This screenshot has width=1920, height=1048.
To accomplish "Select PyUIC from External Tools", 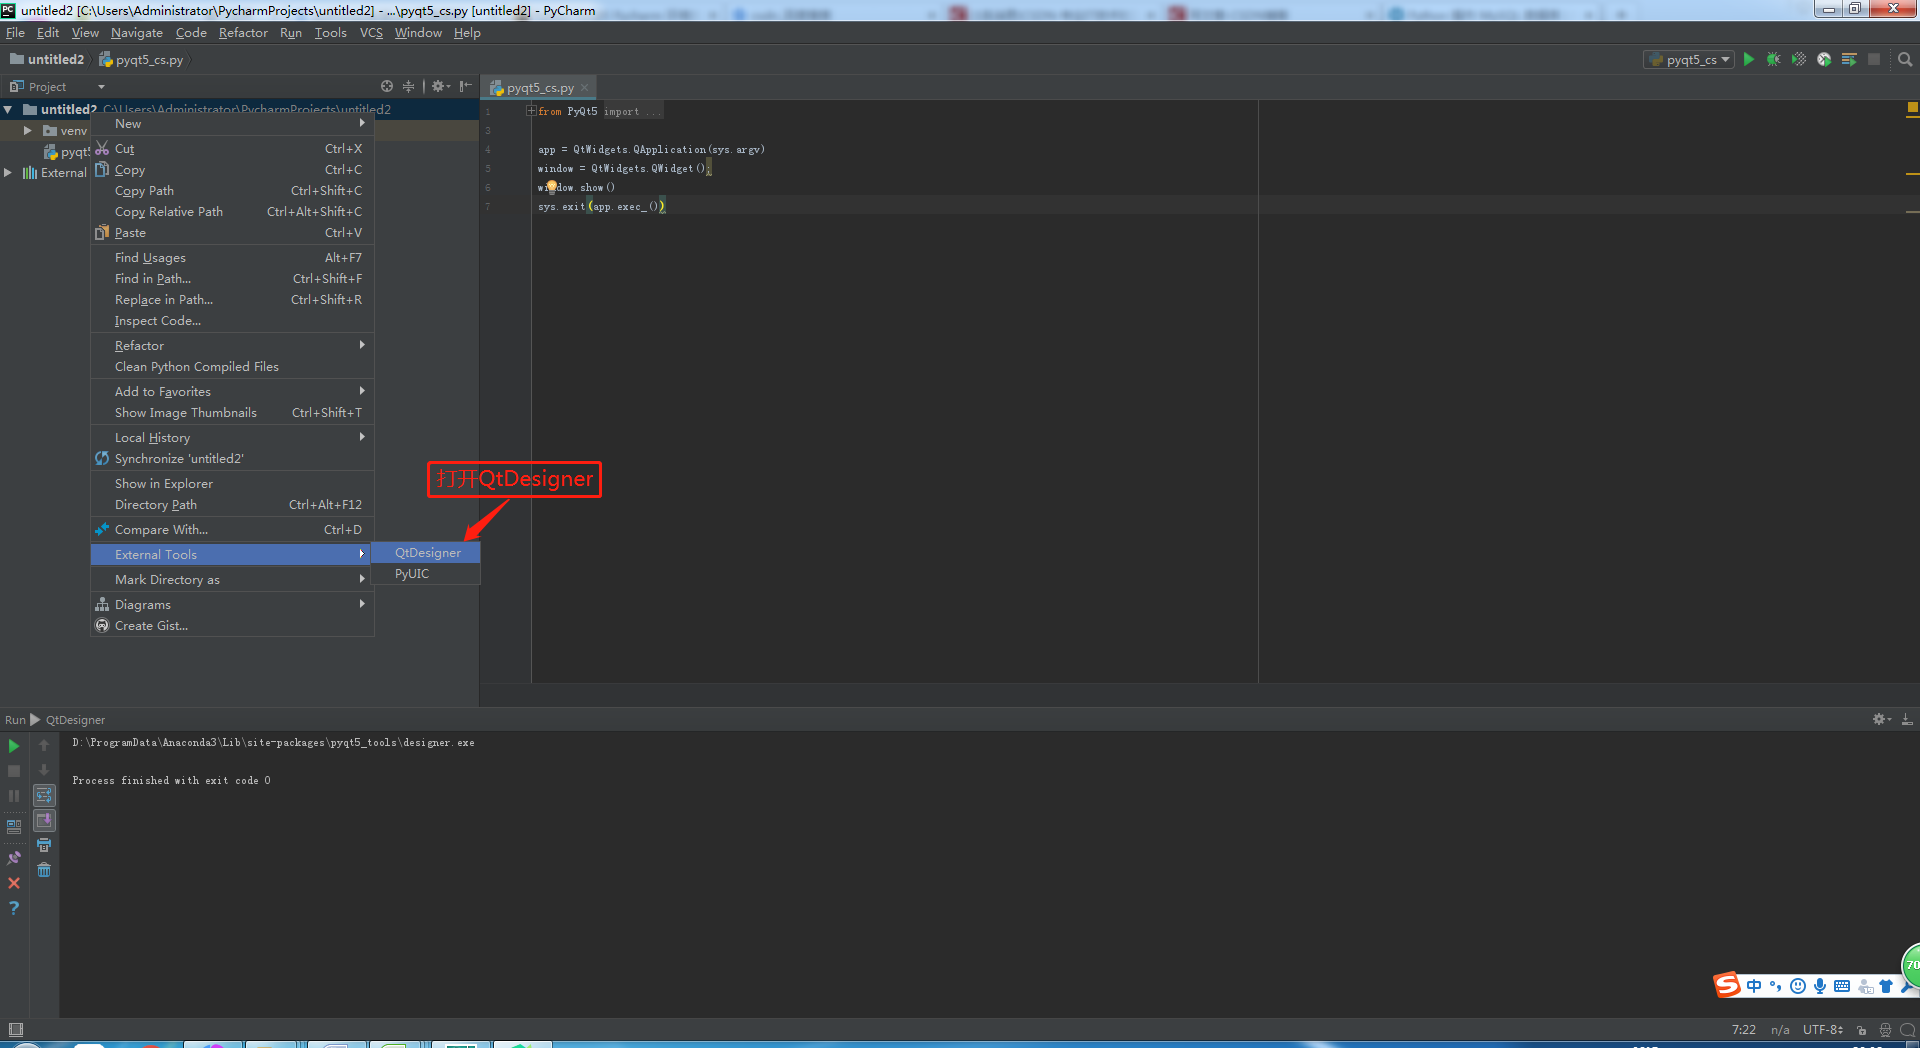I will [426, 574].
